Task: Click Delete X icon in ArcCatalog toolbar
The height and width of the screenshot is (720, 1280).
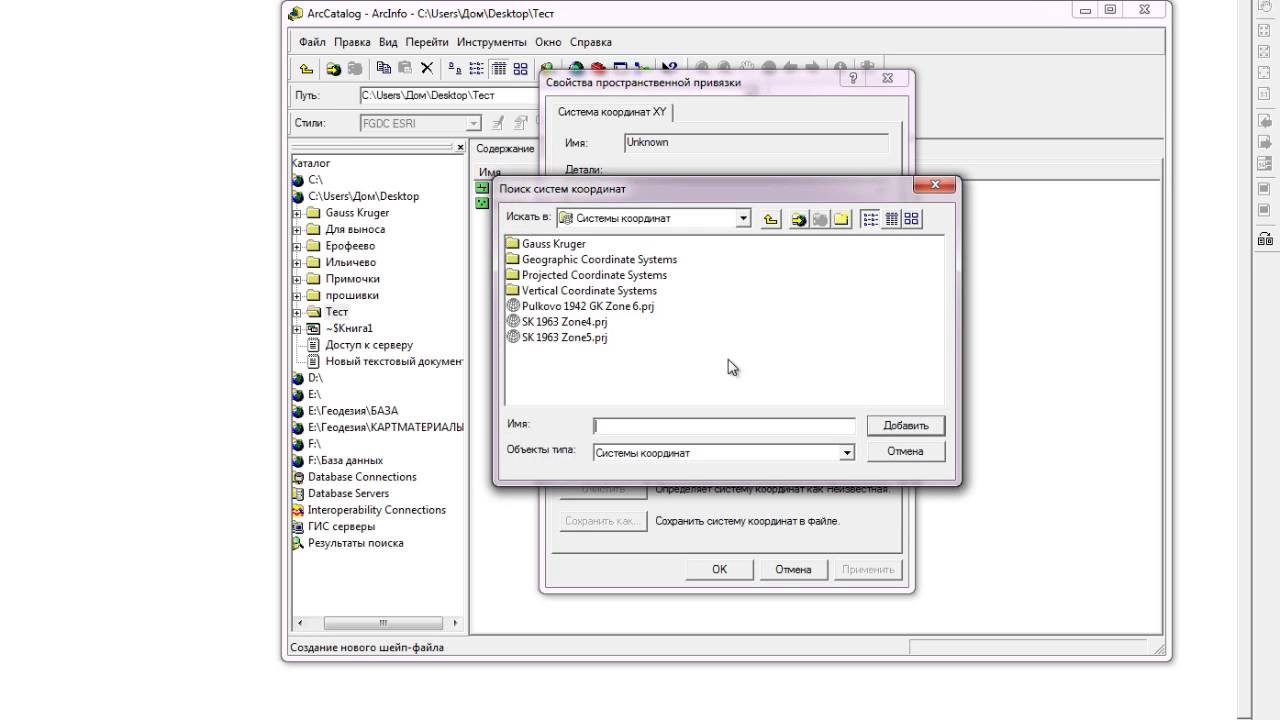Action: 427,69
